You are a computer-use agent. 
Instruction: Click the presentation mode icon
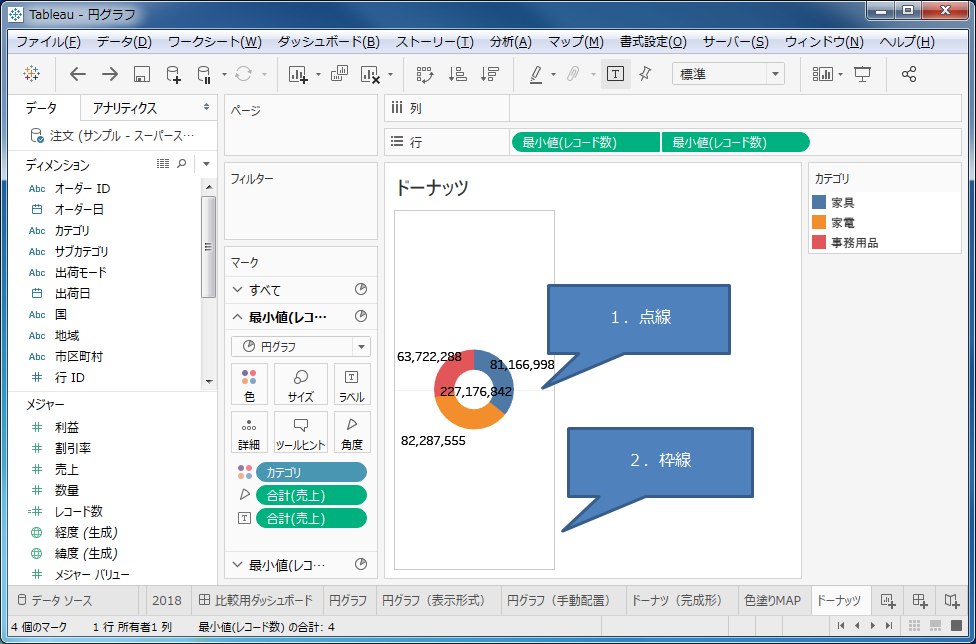pos(862,74)
